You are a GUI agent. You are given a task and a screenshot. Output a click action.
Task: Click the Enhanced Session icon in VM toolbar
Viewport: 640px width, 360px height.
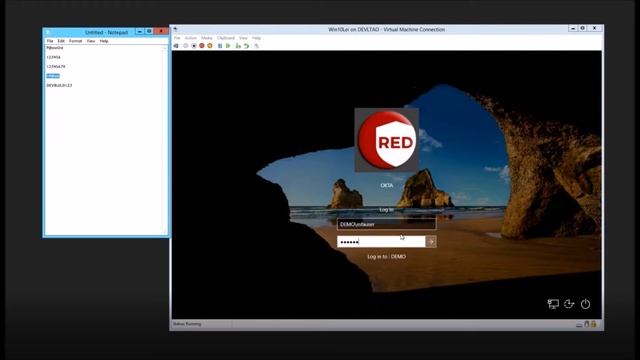(x=257, y=46)
